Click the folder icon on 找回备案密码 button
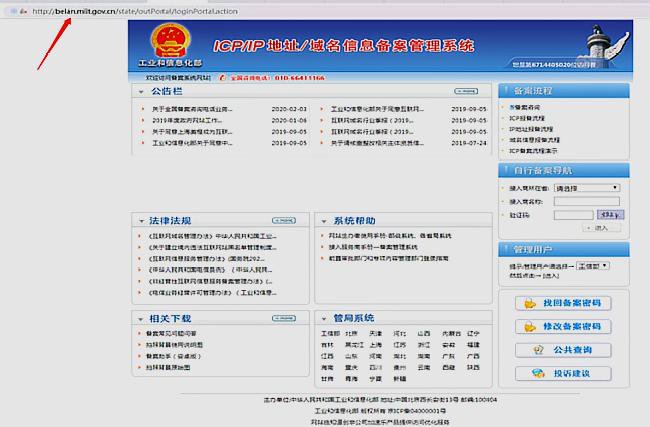Image resolution: width=650 pixels, height=427 pixels. point(530,303)
